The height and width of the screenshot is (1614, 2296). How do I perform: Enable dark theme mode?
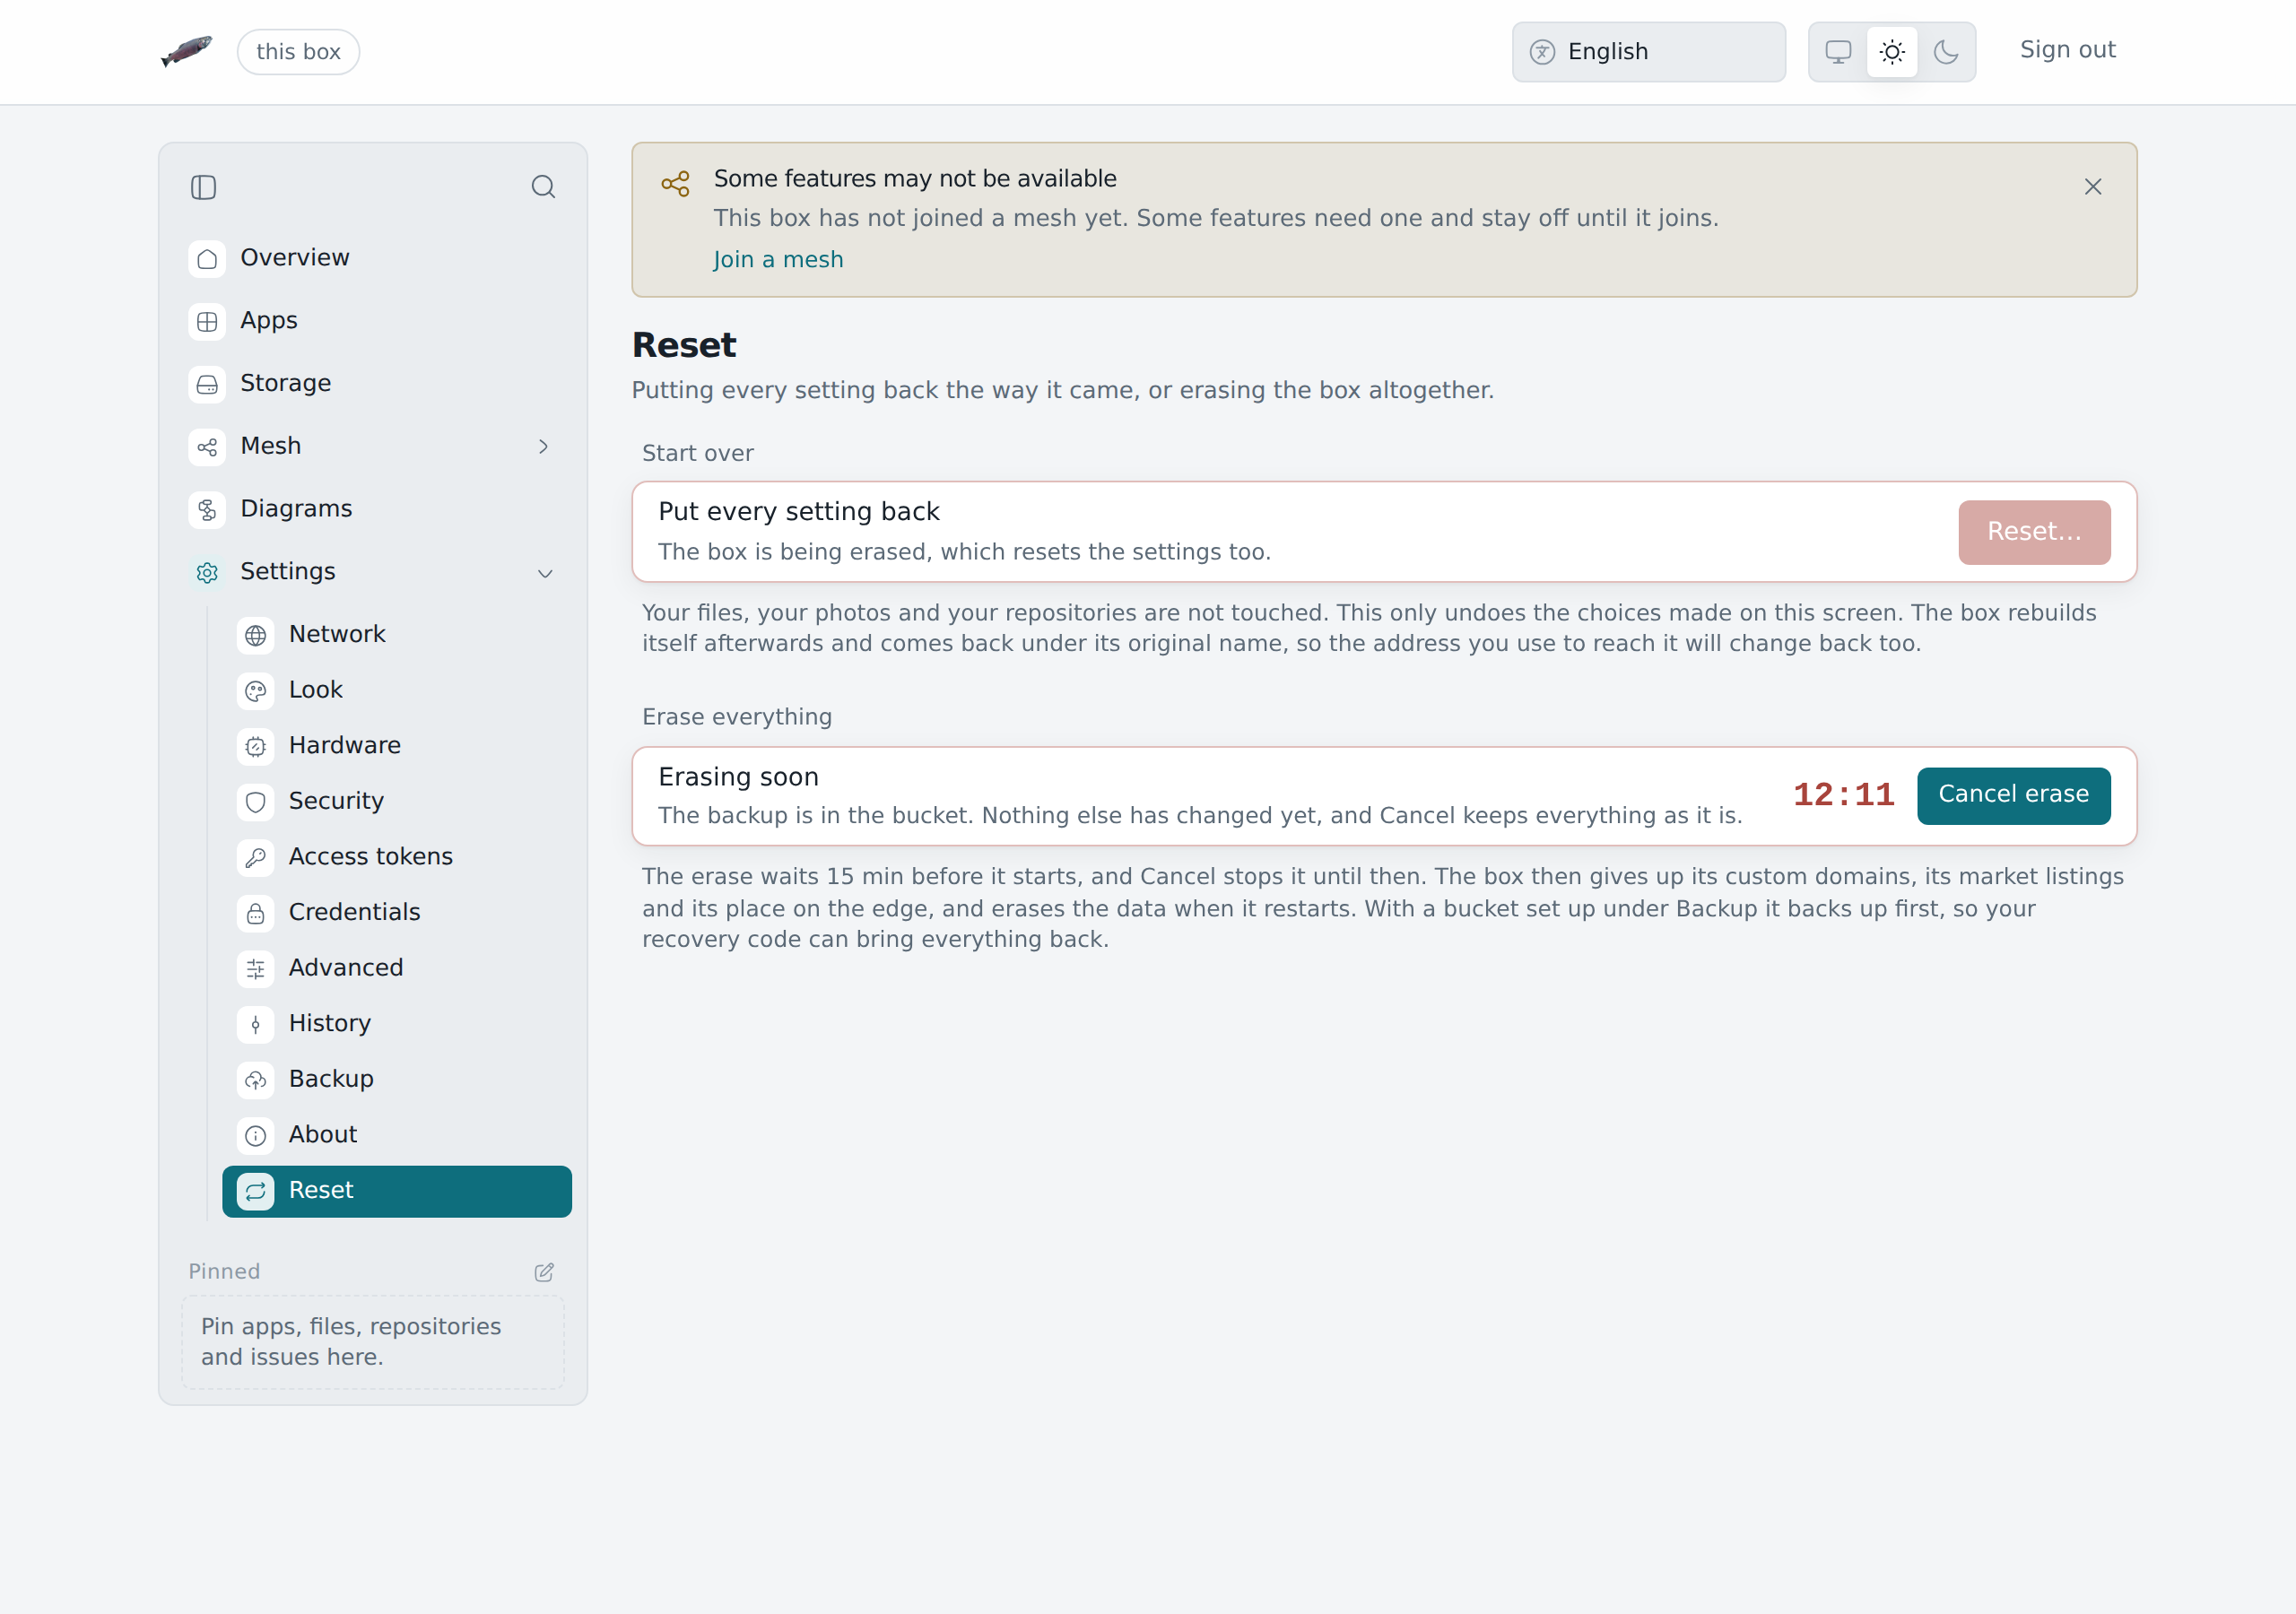point(1946,52)
